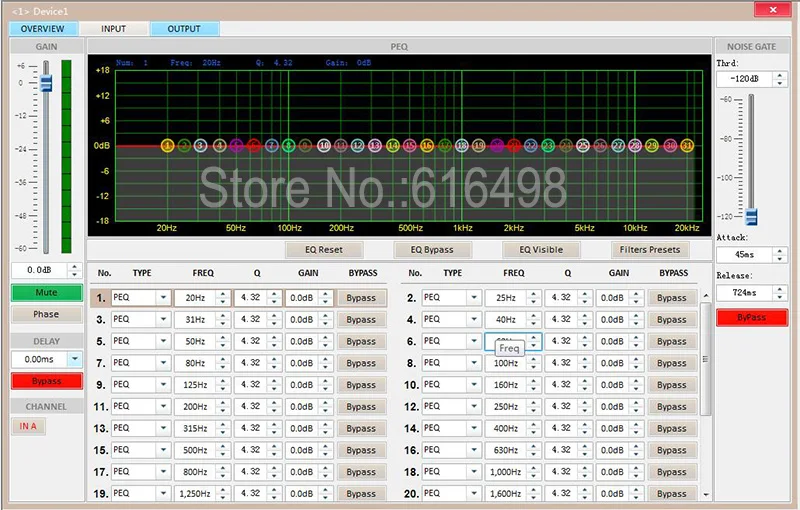Screen dimensions: 800x510
Task: Select EQ band node 1 on graph
Action: coord(167,146)
